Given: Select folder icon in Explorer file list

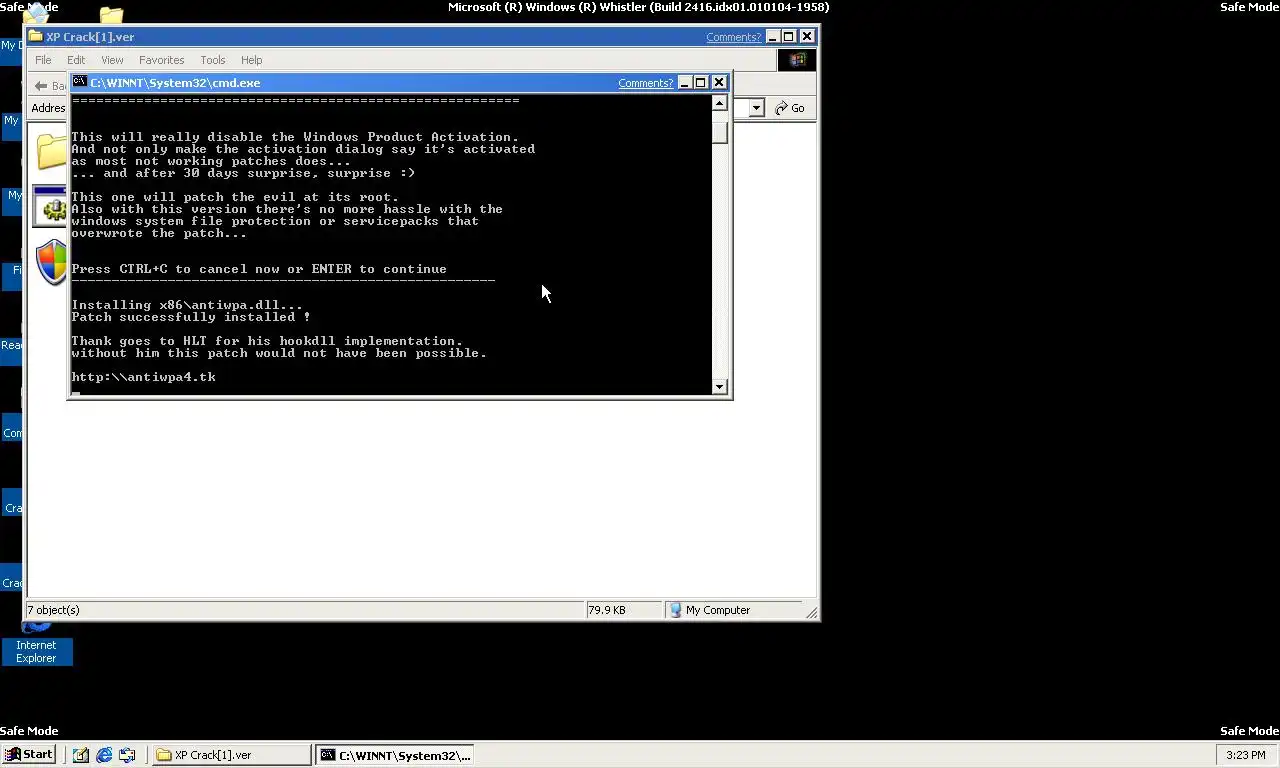Looking at the screenshot, I should pos(52,150).
